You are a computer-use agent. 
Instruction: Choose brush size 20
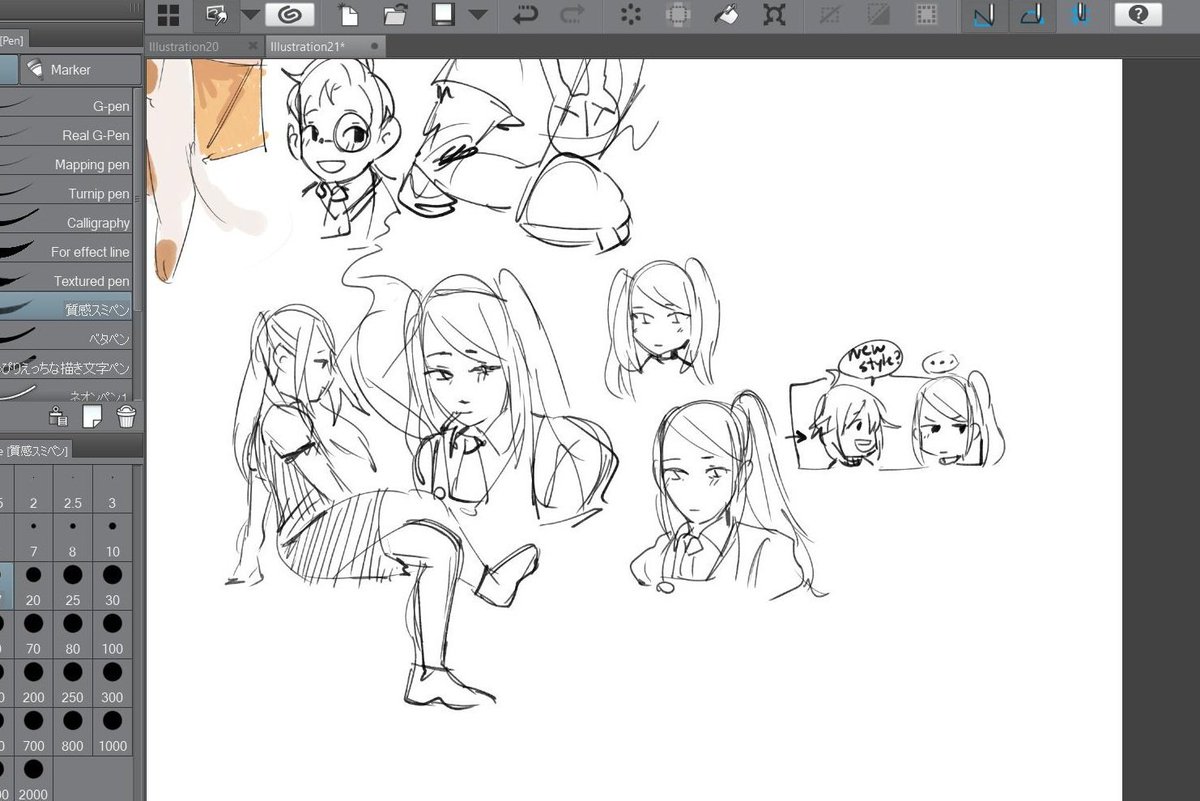[33, 585]
